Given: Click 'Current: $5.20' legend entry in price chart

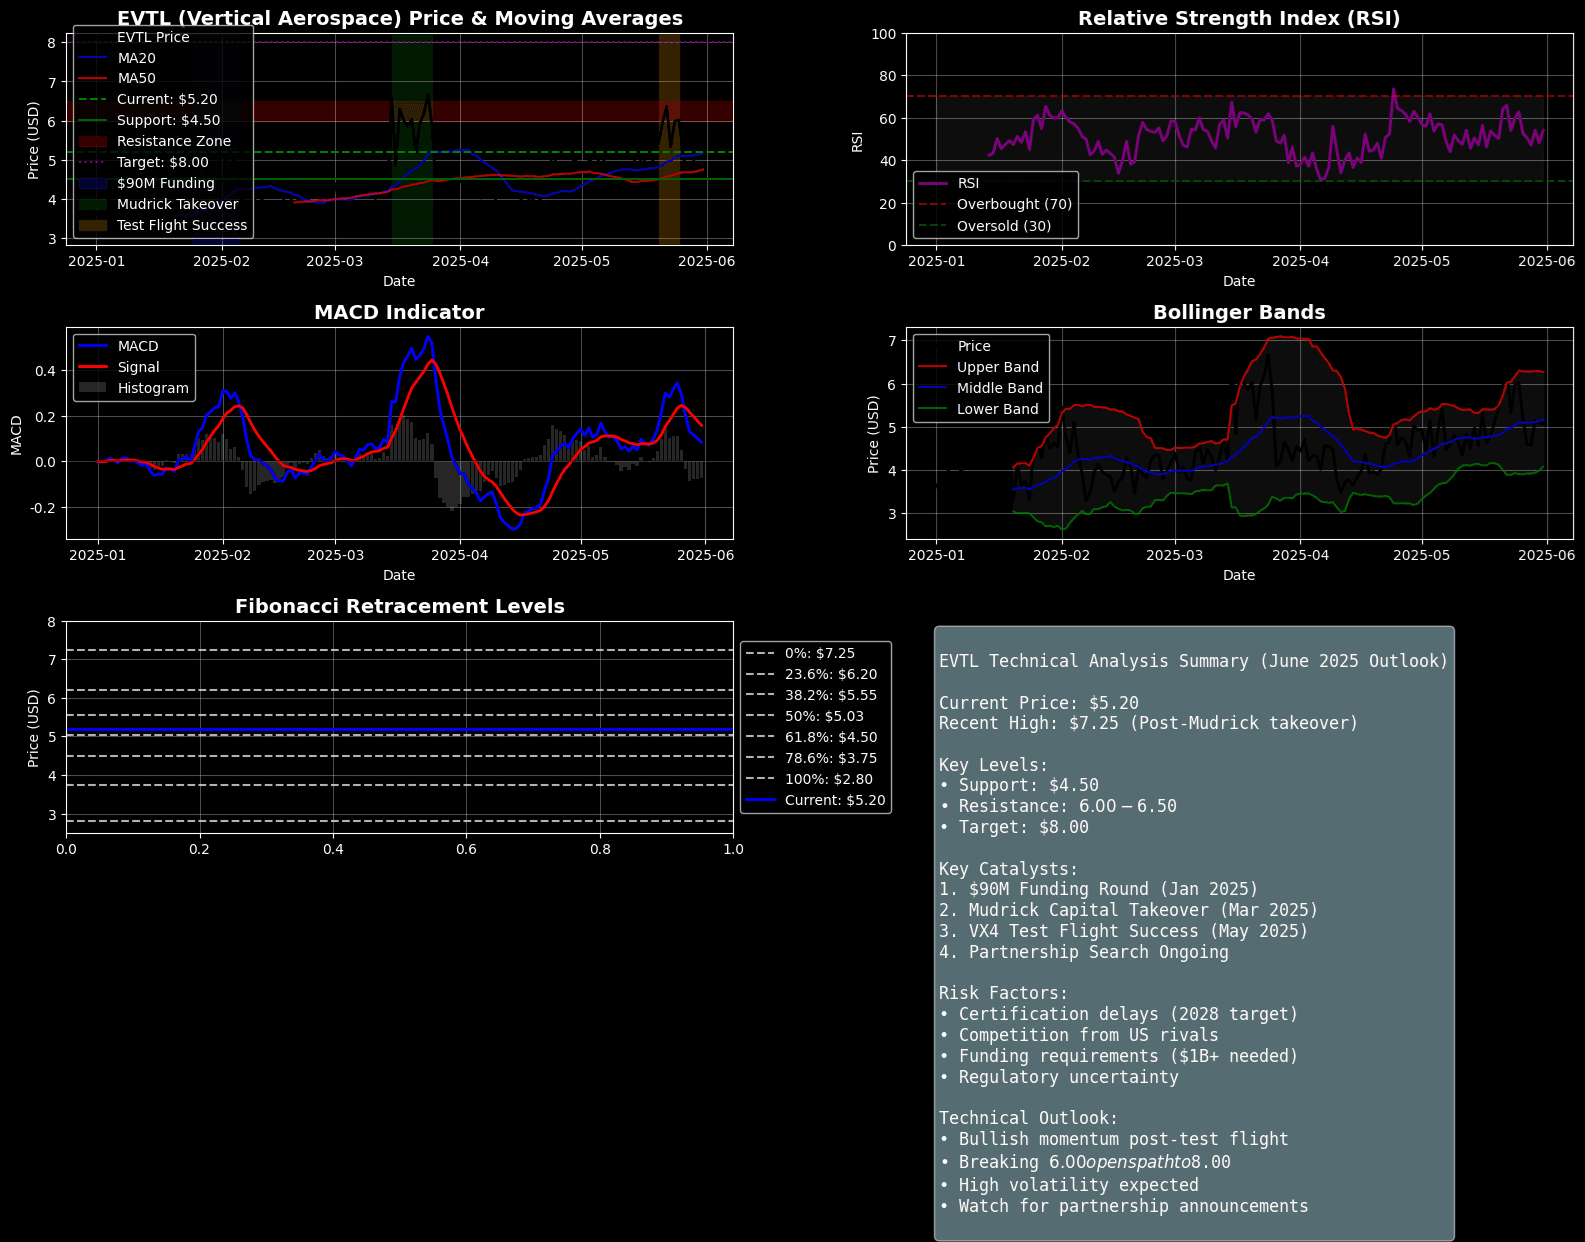Looking at the screenshot, I should coord(148,100).
